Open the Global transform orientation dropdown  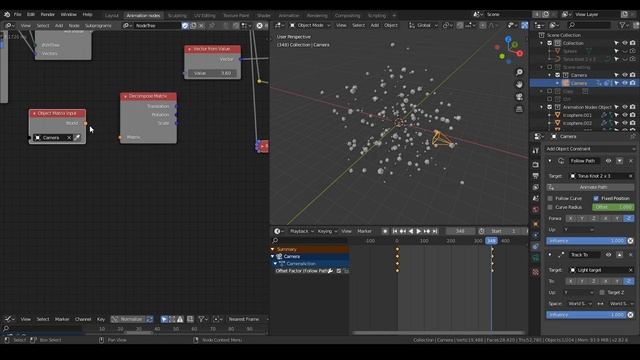coord(423,25)
